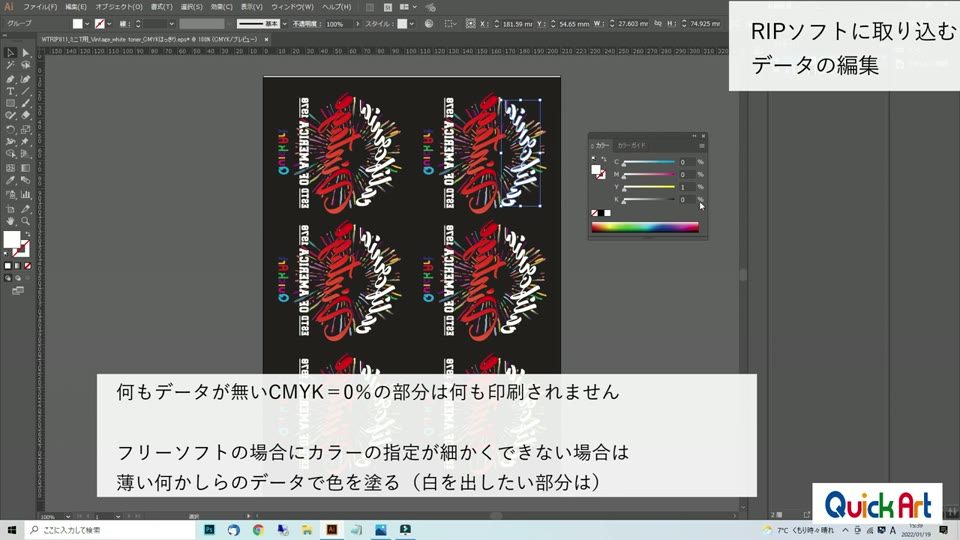960x540 pixels.
Task: Select the Artboard tool
Action: click(10, 209)
